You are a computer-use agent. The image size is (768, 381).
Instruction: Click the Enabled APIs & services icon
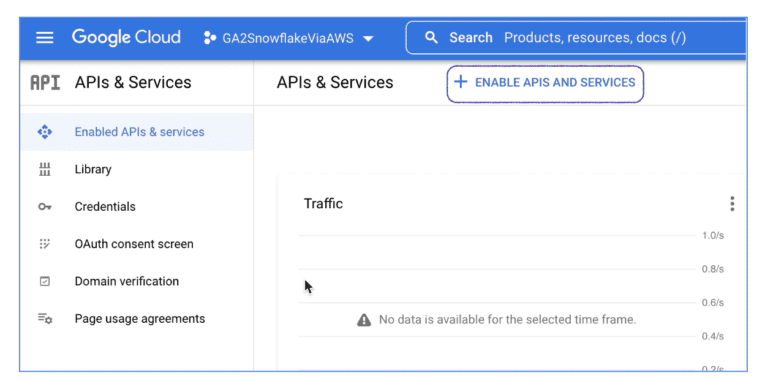45,132
